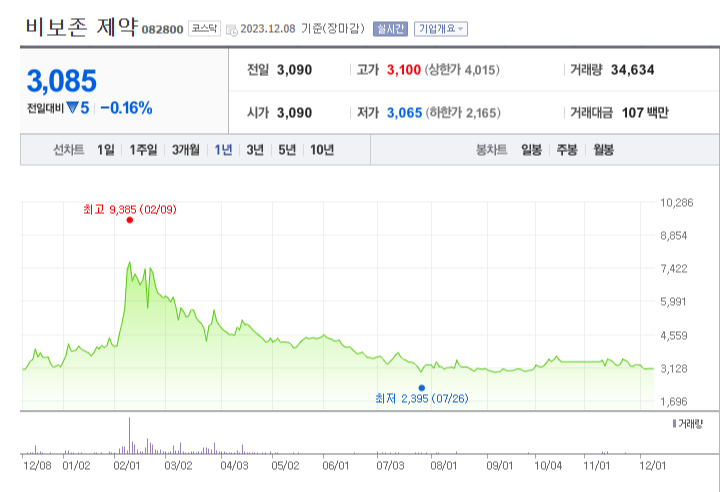Image resolution: width=720 pixels, height=492 pixels.
Task: Select the 1일 line chart tab
Action: [106, 150]
